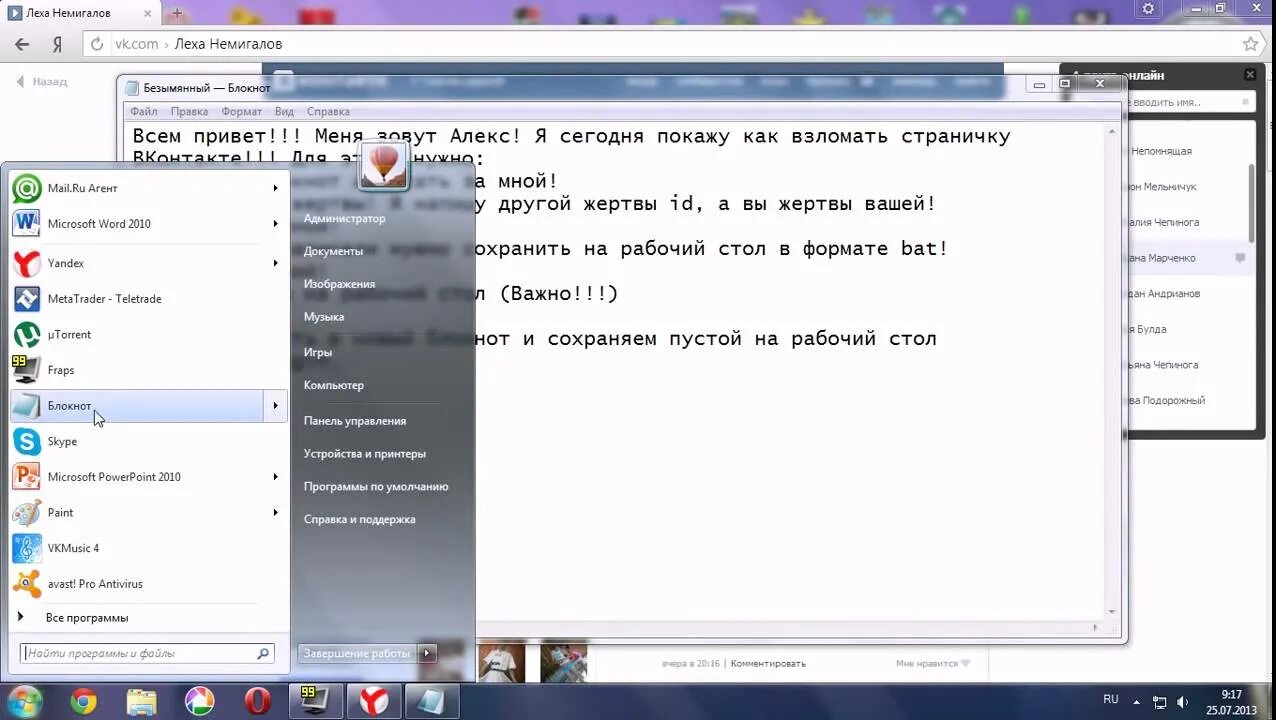Switch to Notepad taskbar button
Viewport: 1276px width, 720px height.
tap(432, 702)
